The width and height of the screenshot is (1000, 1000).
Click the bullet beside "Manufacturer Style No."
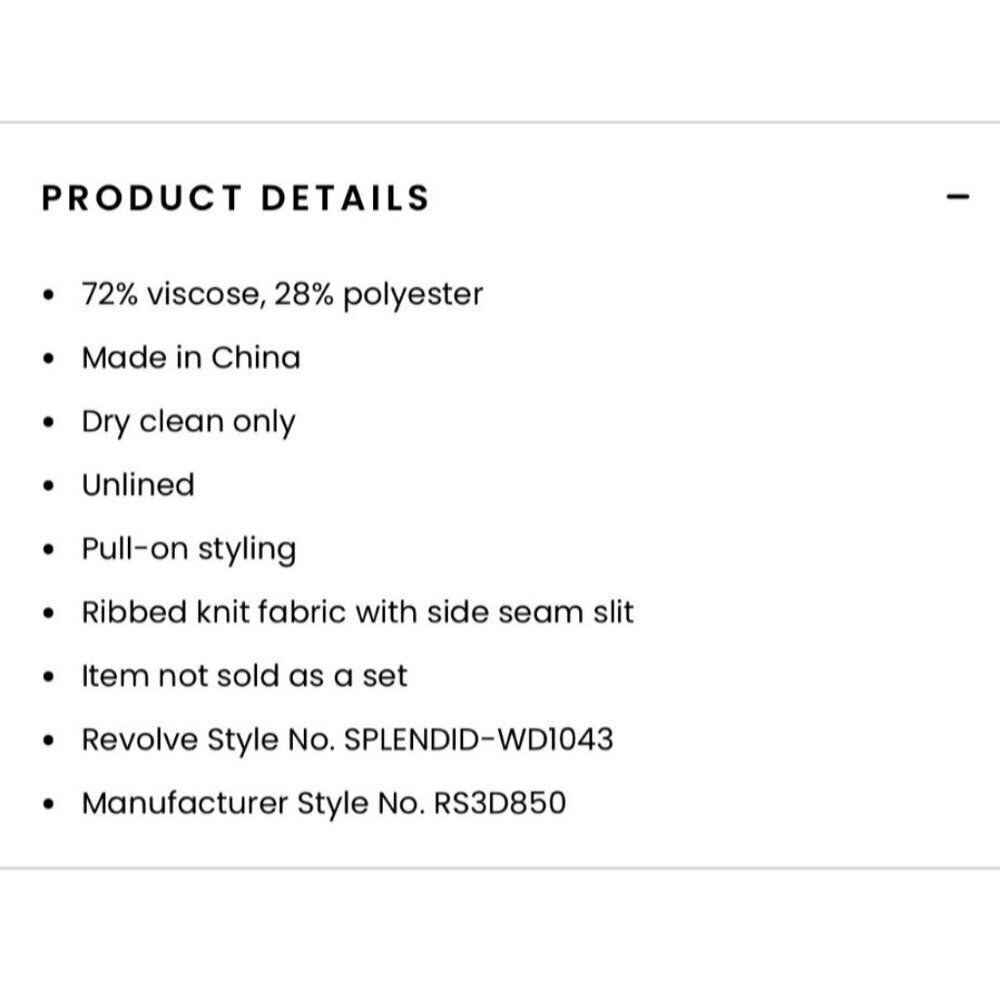48,804
